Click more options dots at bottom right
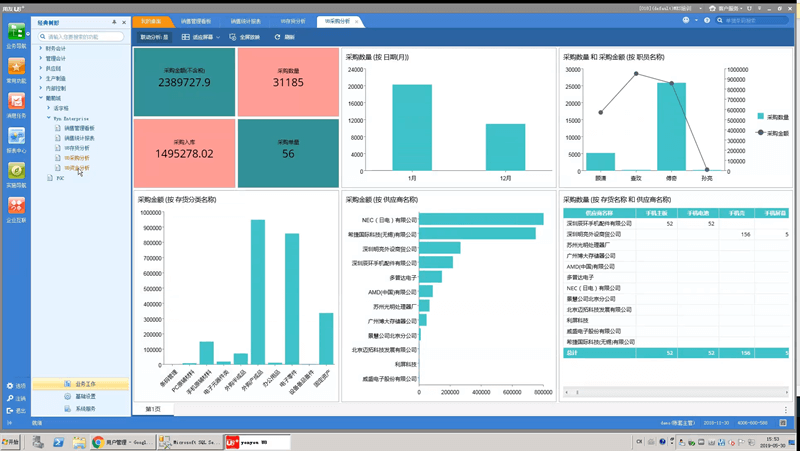Image resolution: width=800 pixels, height=451 pixels. [x=786, y=409]
